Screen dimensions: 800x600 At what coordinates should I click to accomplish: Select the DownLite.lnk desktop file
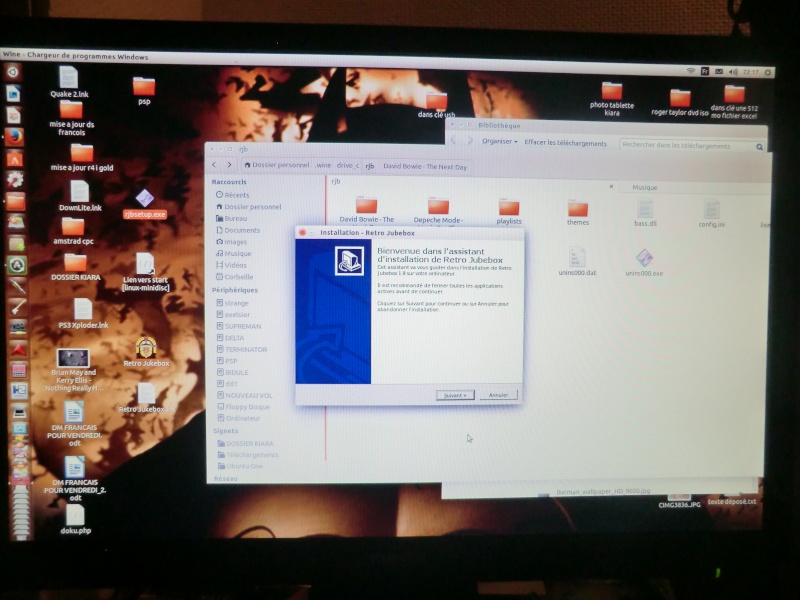(80, 196)
